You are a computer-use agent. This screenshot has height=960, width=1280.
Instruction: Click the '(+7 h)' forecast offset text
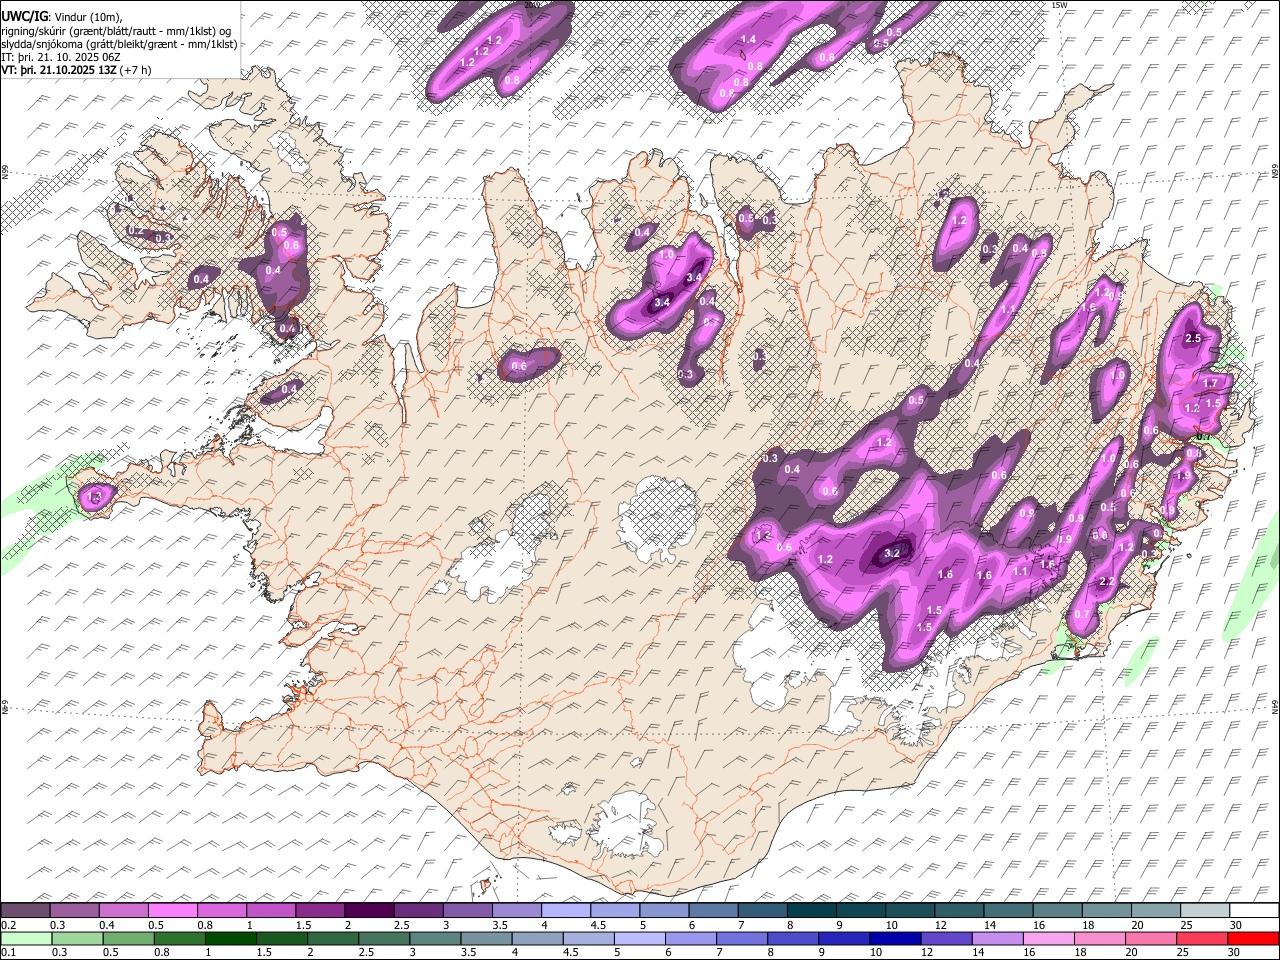pos(135,70)
